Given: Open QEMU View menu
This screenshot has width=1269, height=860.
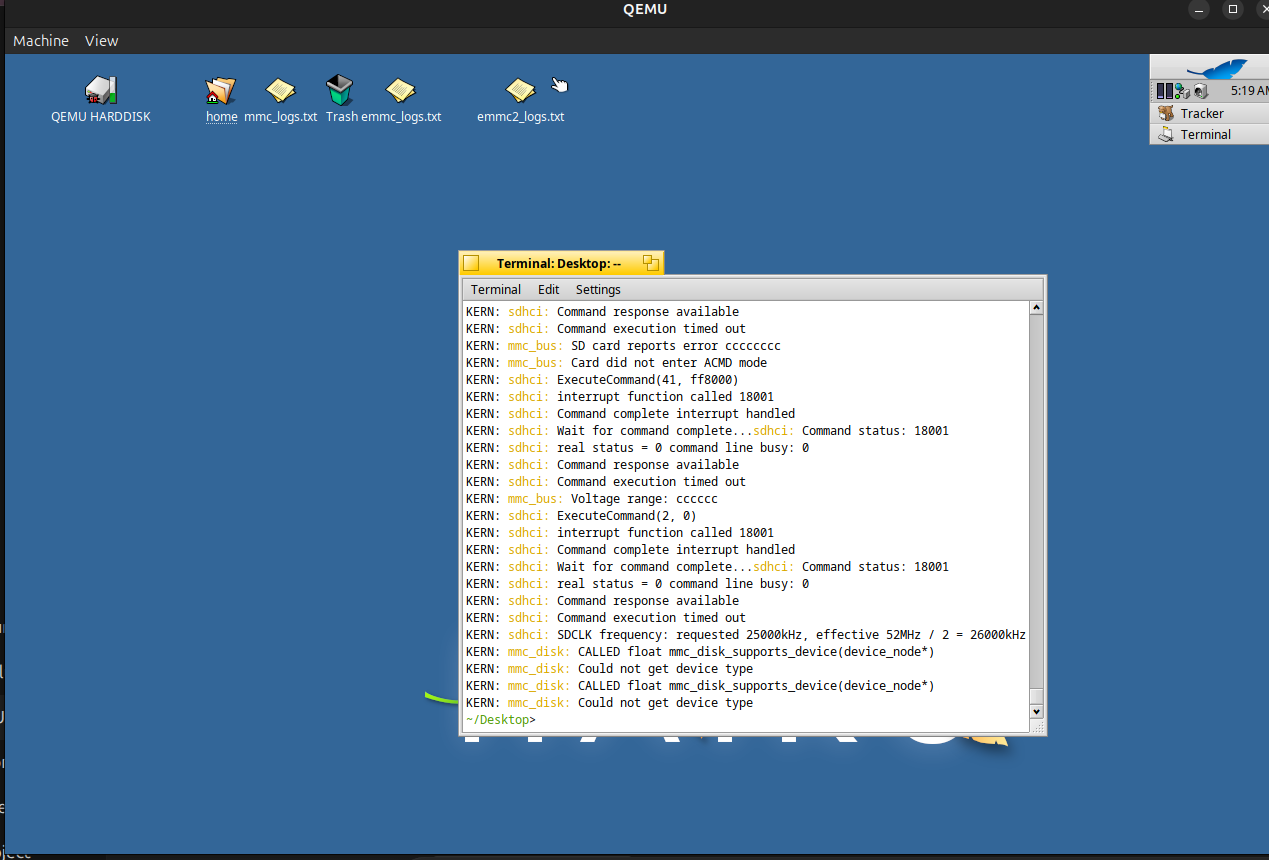Looking at the screenshot, I should [x=101, y=41].
